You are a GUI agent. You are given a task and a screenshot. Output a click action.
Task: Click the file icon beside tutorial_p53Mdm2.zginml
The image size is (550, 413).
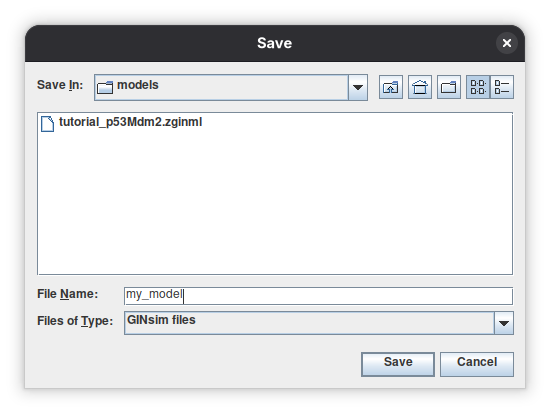(x=47, y=124)
